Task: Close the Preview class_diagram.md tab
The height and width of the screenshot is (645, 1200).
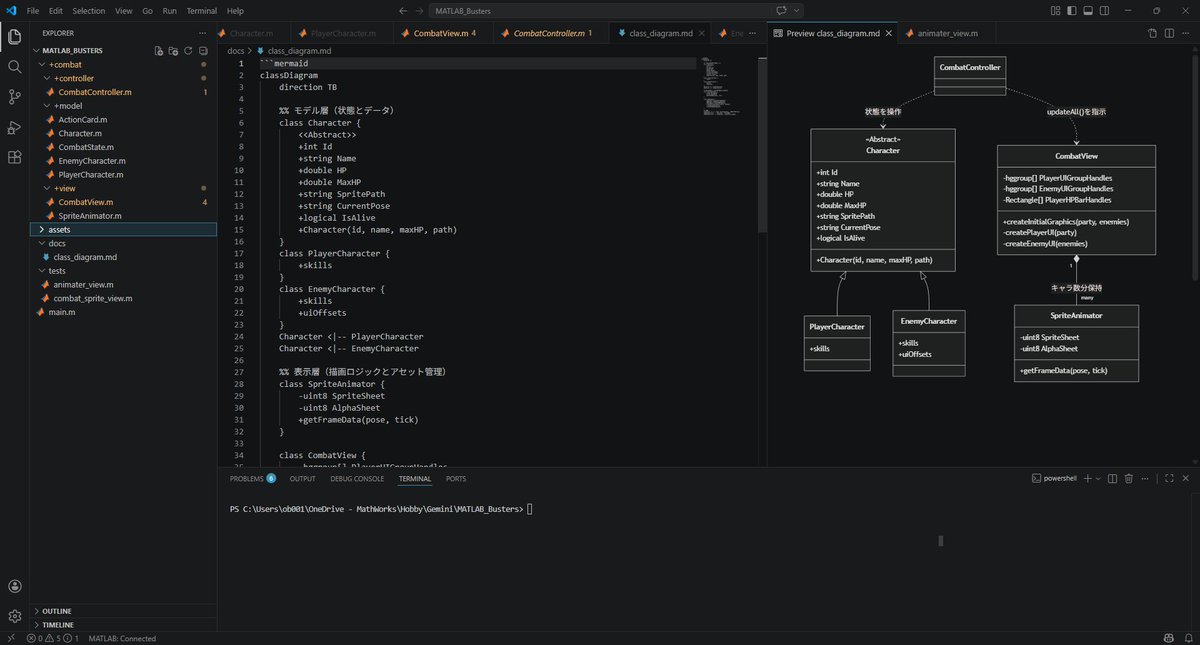Action: (x=890, y=33)
